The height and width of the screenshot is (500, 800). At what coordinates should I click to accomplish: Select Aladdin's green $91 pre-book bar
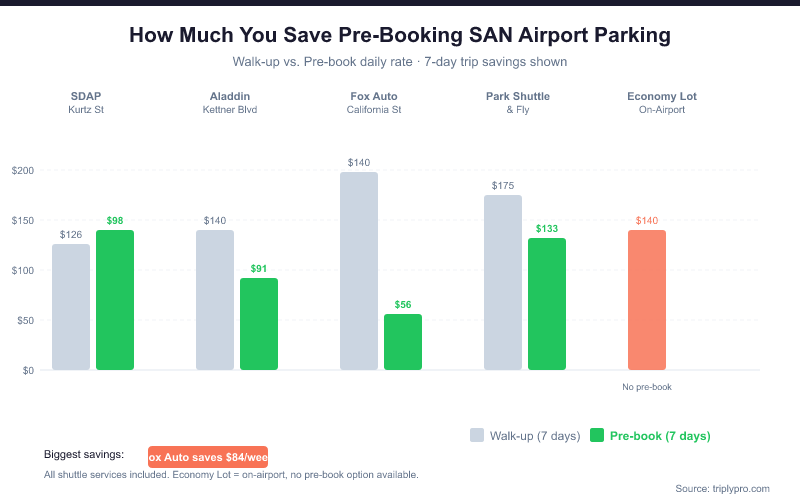click(x=259, y=324)
